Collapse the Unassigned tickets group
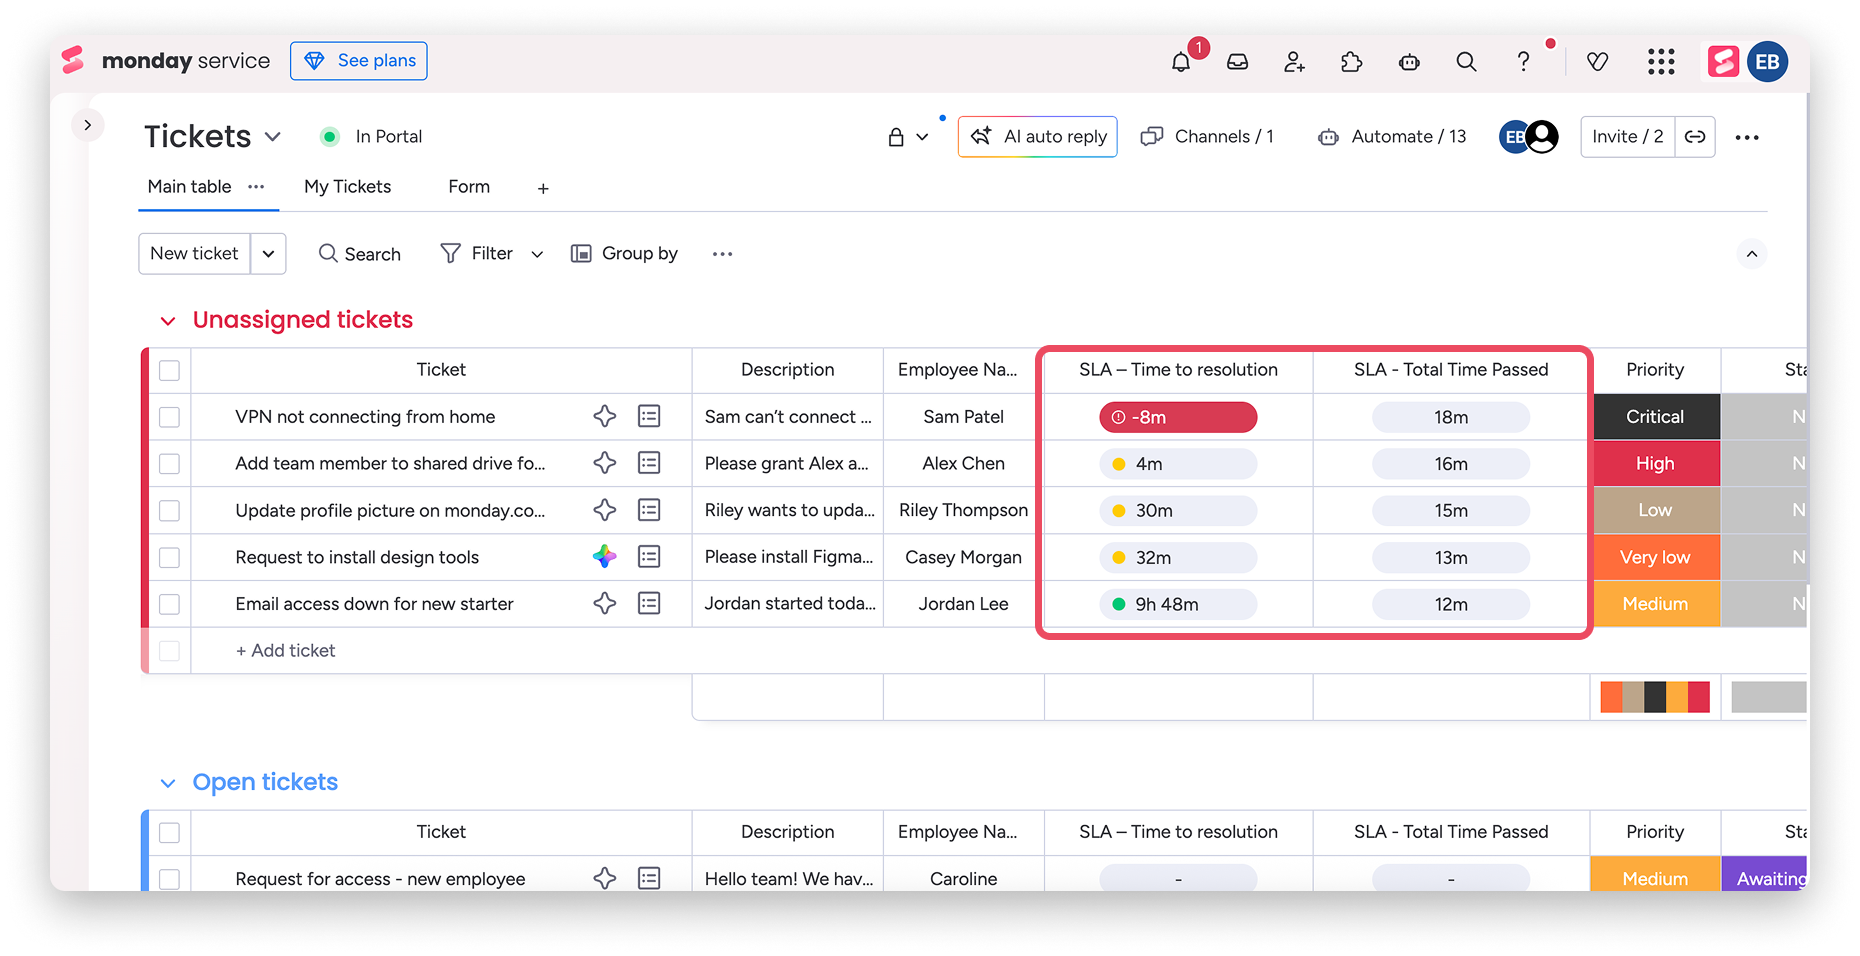1860x956 pixels. 168,321
